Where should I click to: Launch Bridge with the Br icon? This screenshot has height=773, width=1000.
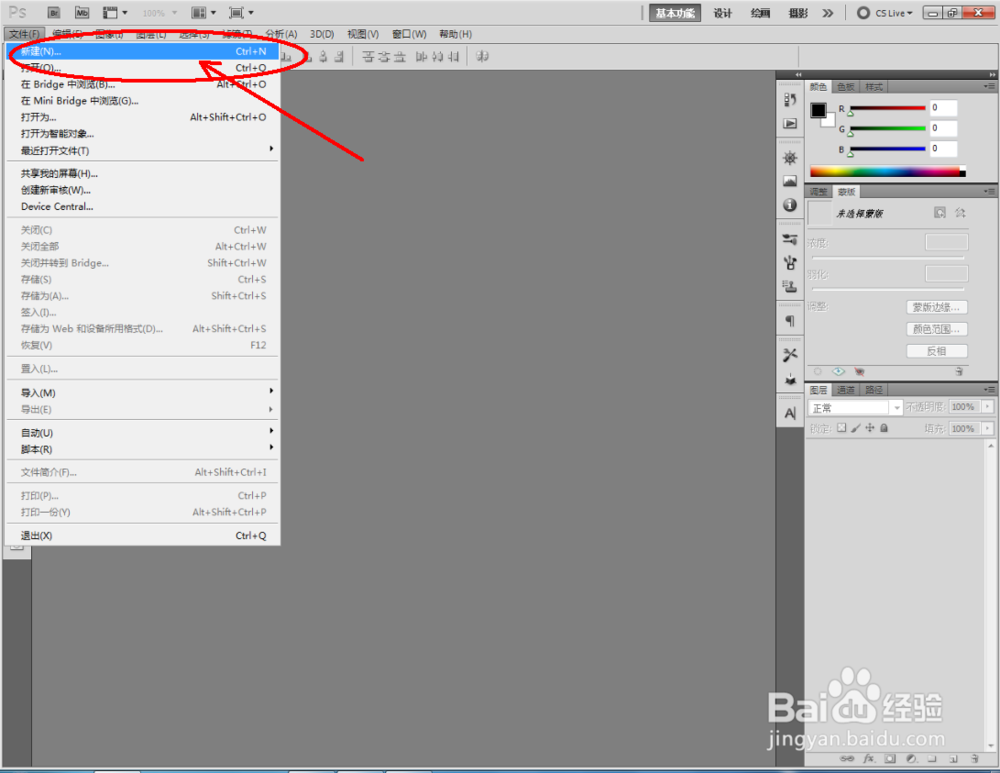(54, 13)
